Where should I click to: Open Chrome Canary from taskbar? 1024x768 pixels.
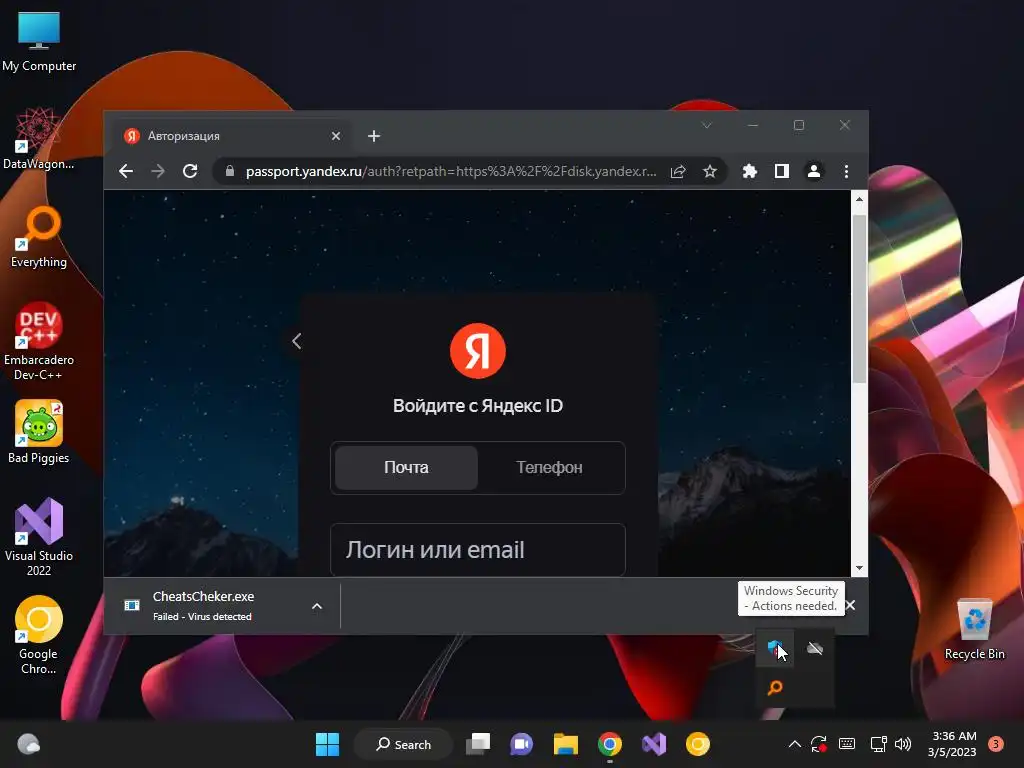tap(697, 744)
